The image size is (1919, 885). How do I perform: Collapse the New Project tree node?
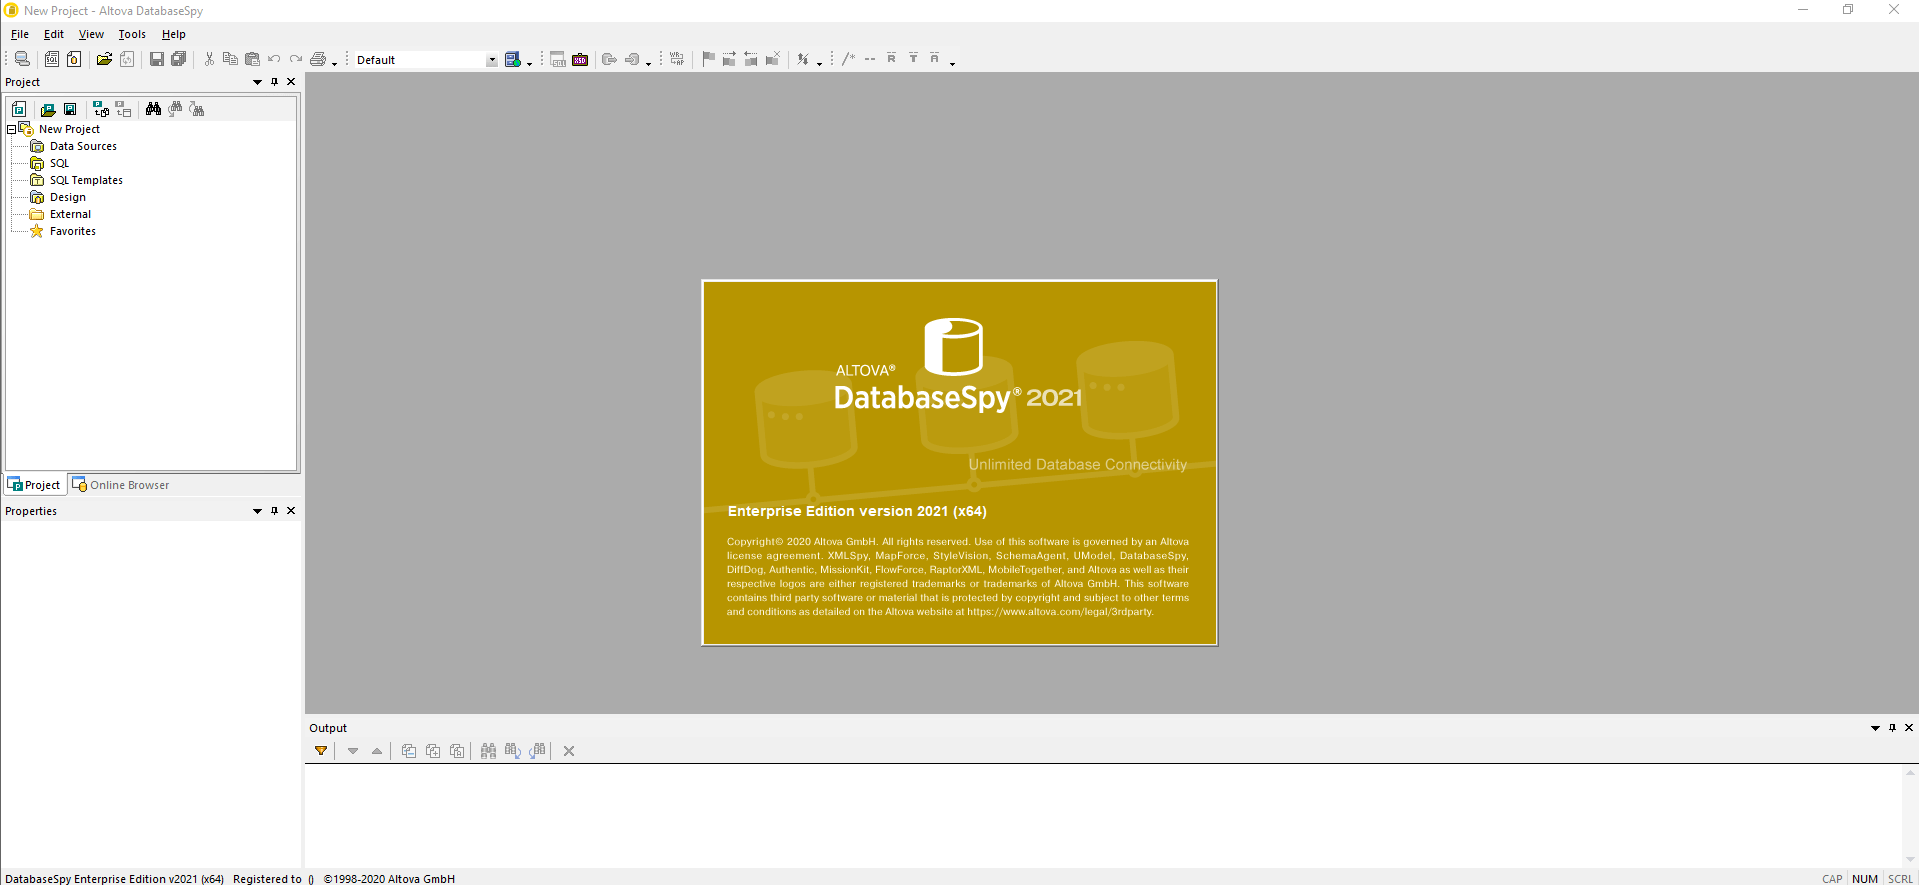click(x=12, y=129)
